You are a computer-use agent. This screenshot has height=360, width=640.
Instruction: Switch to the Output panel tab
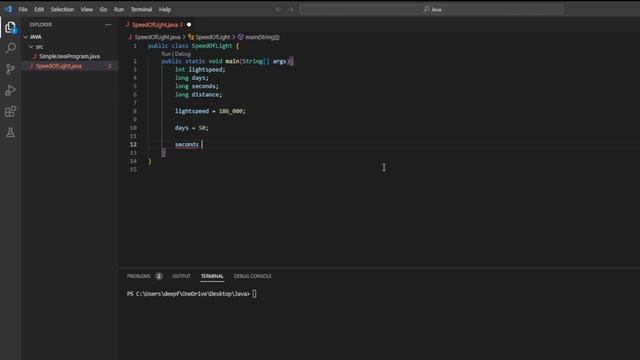181,276
